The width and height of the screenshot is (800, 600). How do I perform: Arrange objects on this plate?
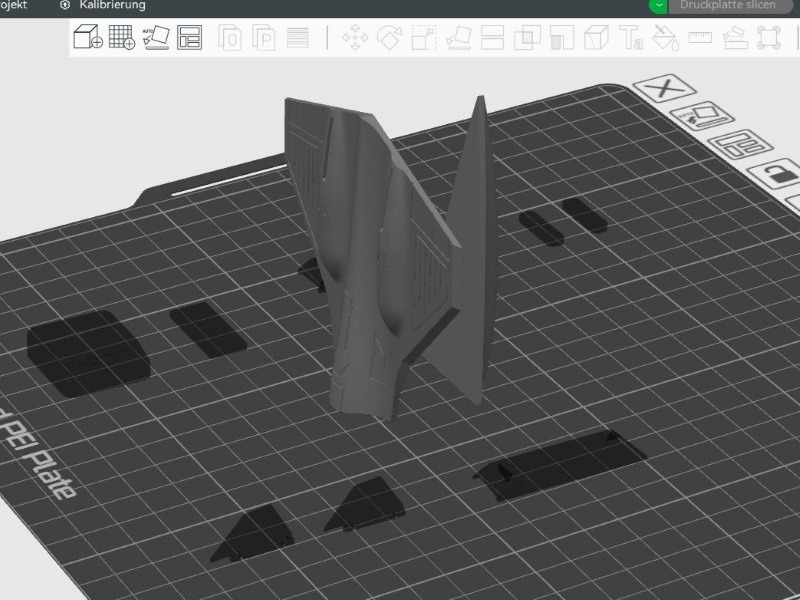(740, 144)
